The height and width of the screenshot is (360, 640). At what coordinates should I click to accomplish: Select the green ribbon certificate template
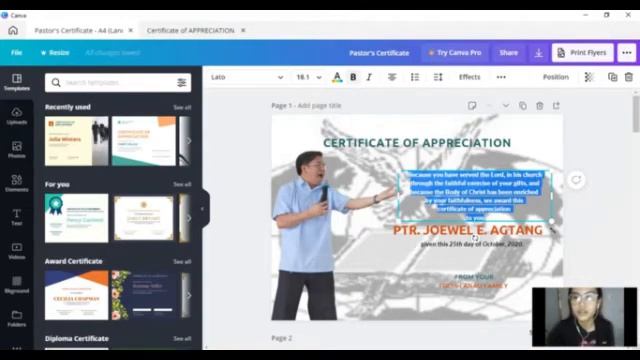click(77, 218)
